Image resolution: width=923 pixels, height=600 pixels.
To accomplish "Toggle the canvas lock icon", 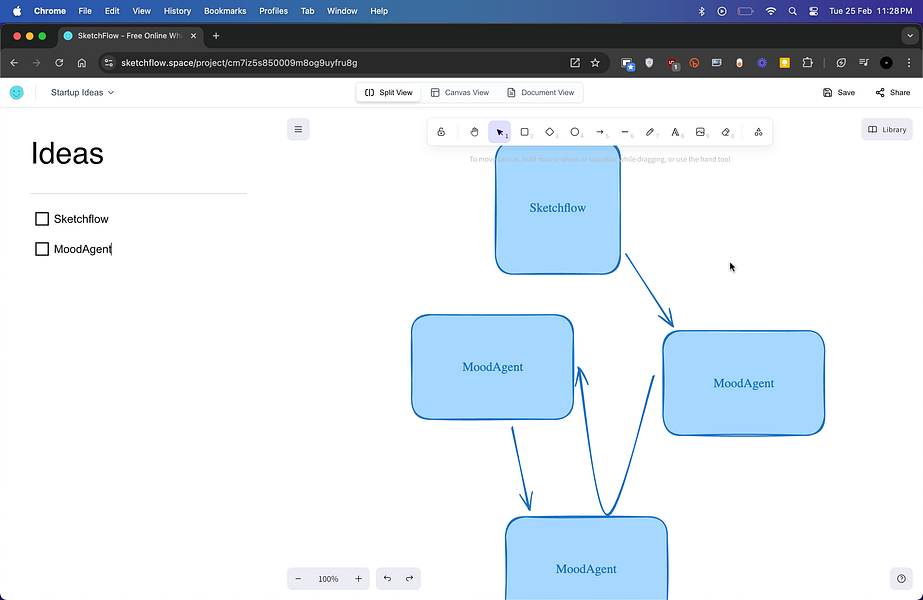I will (x=441, y=132).
